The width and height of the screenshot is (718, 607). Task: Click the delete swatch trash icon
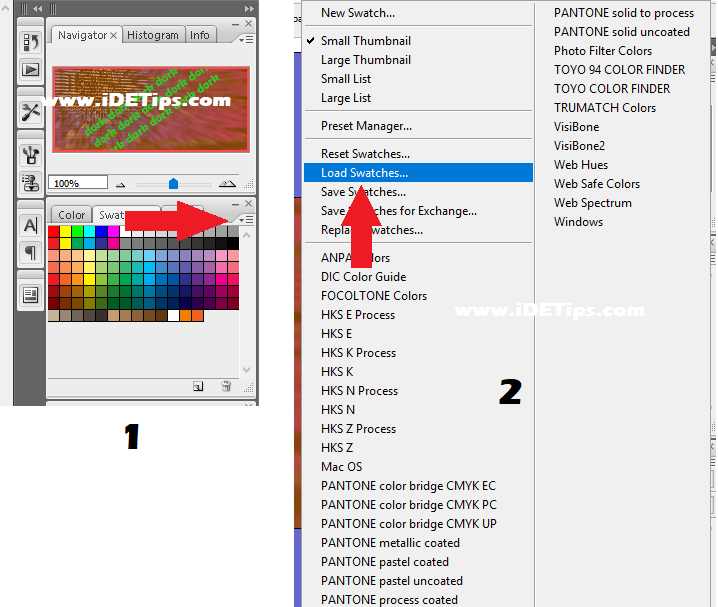[226, 386]
